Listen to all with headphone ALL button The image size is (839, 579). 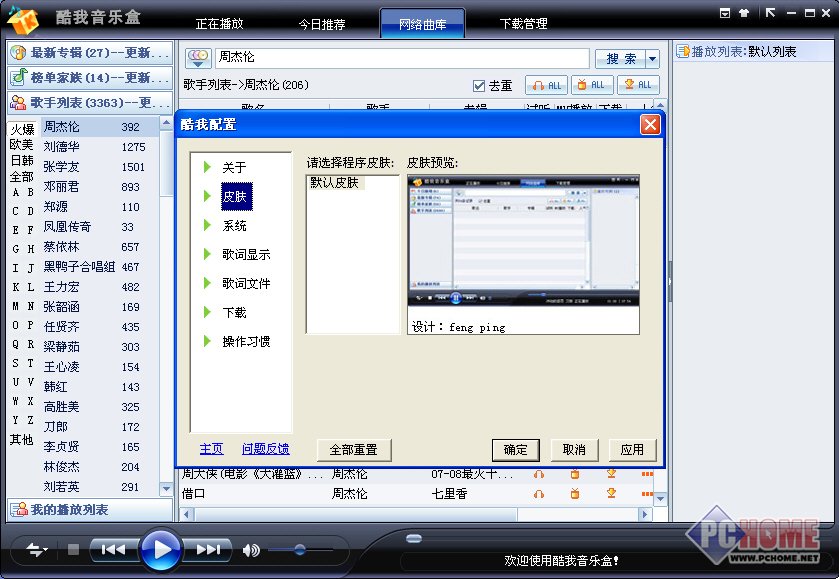(x=547, y=85)
